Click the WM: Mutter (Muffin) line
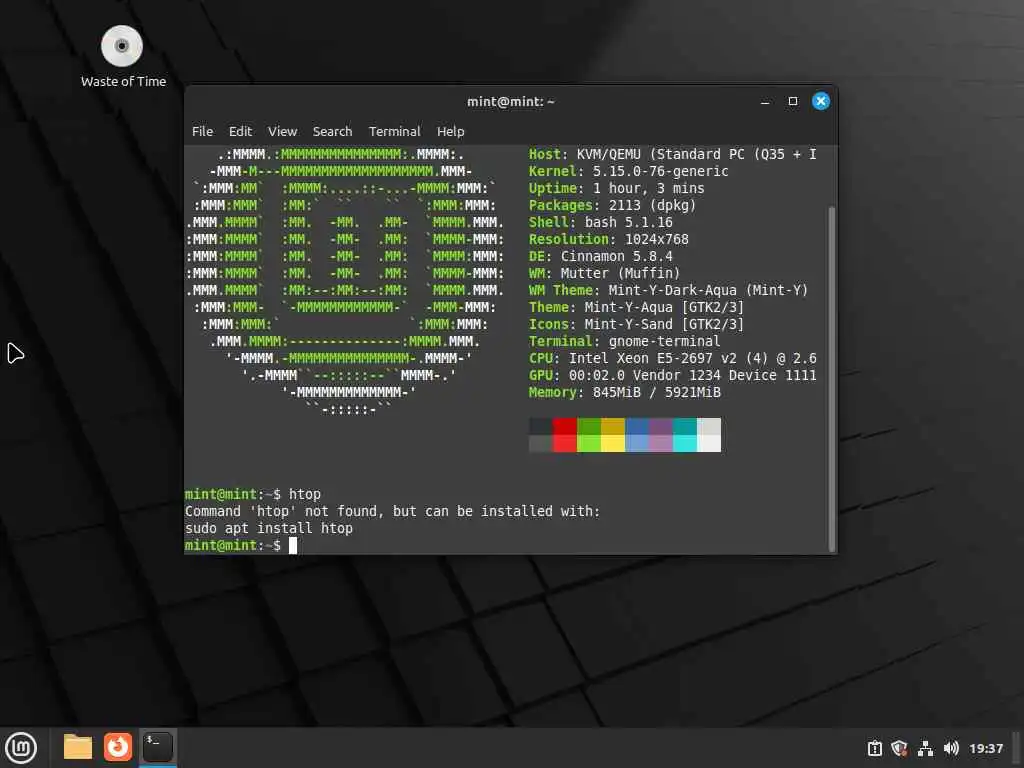The image size is (1024, 768). (604, 273)
